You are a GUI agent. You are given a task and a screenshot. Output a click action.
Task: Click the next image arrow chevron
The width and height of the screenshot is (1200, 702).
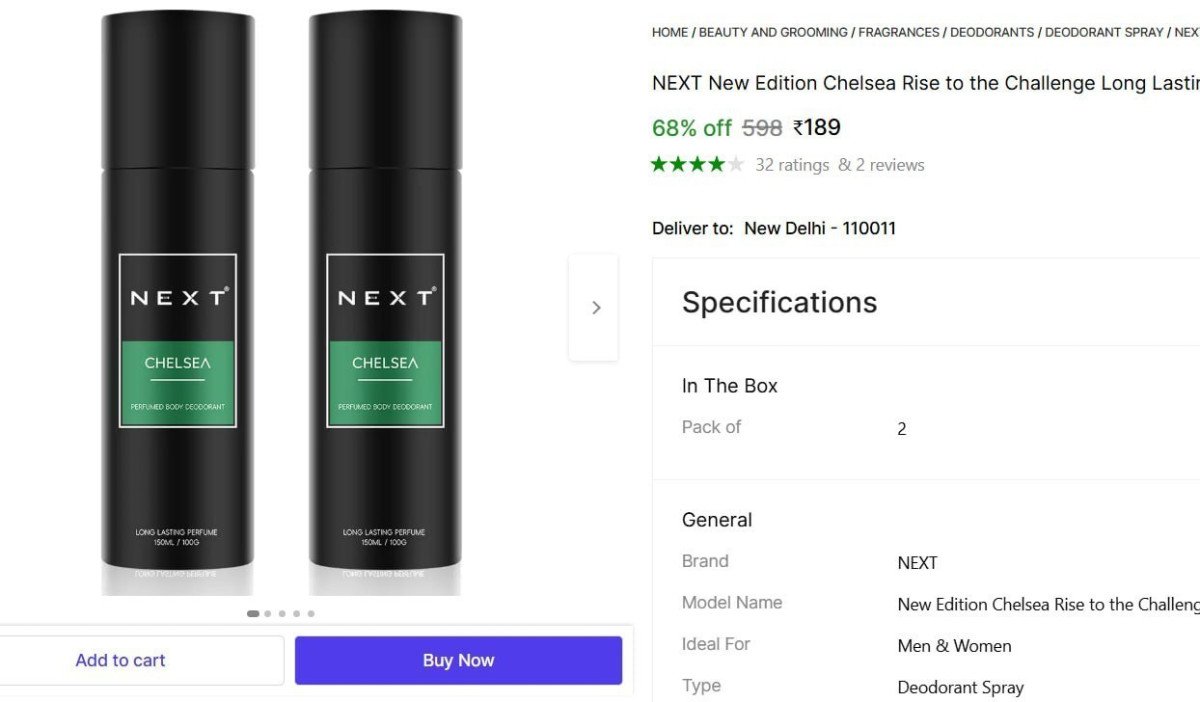(x=595, y=308)
